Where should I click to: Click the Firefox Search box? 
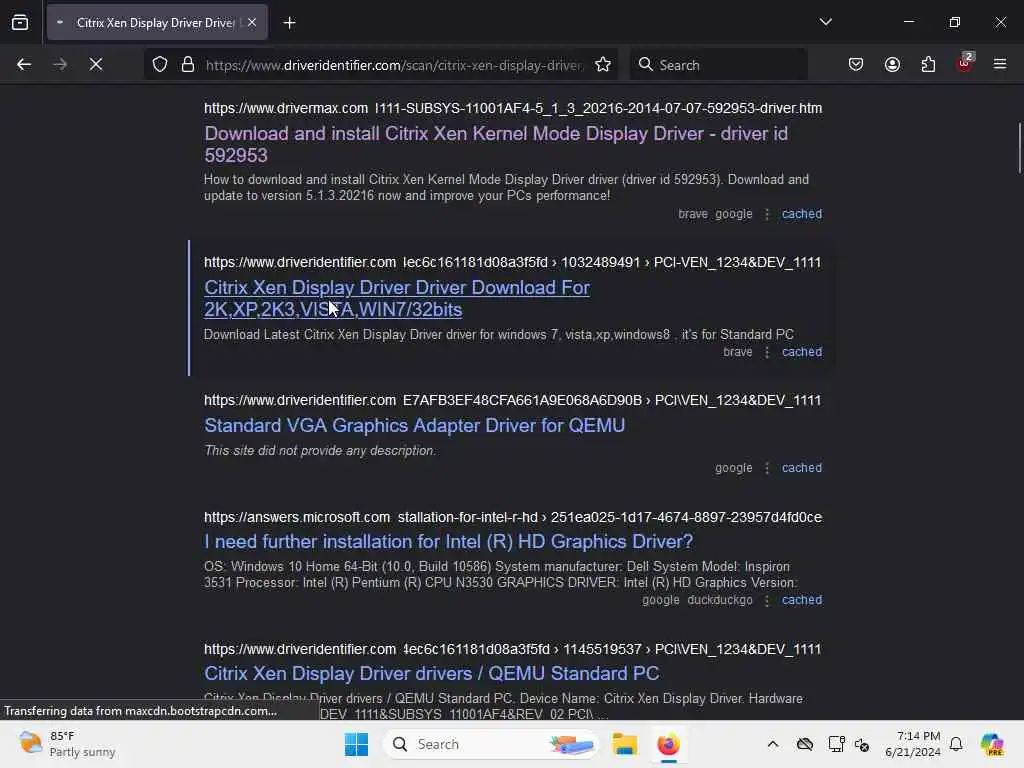718,65
